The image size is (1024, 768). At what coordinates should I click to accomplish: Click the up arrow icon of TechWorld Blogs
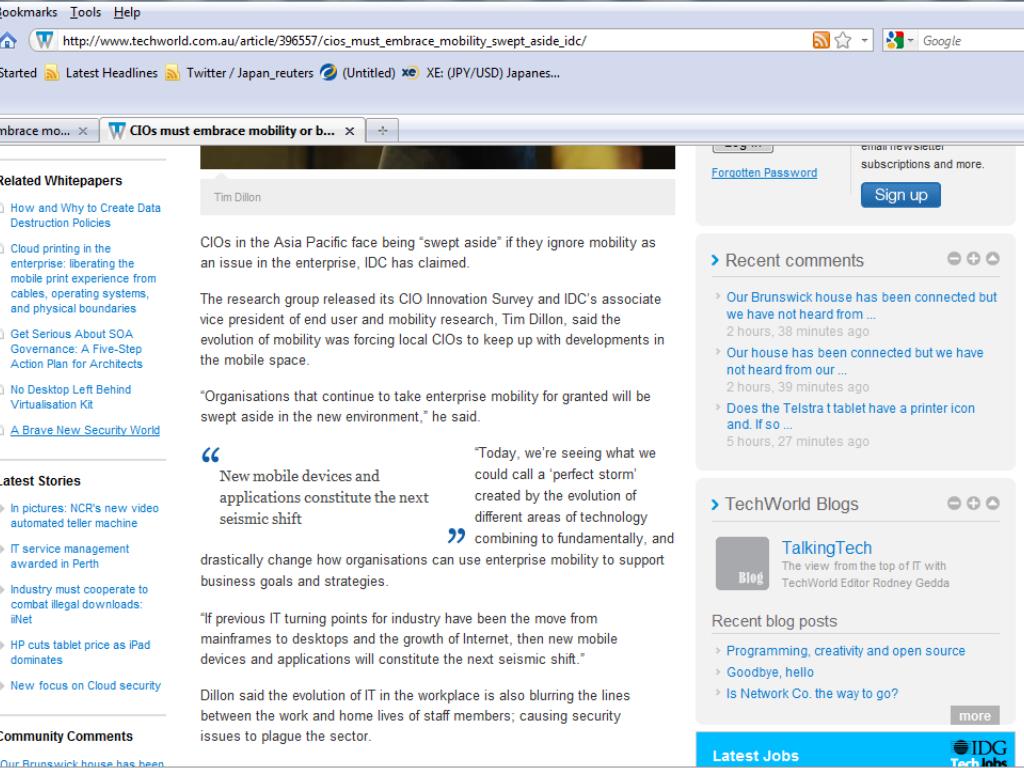[x=993, y=503]
